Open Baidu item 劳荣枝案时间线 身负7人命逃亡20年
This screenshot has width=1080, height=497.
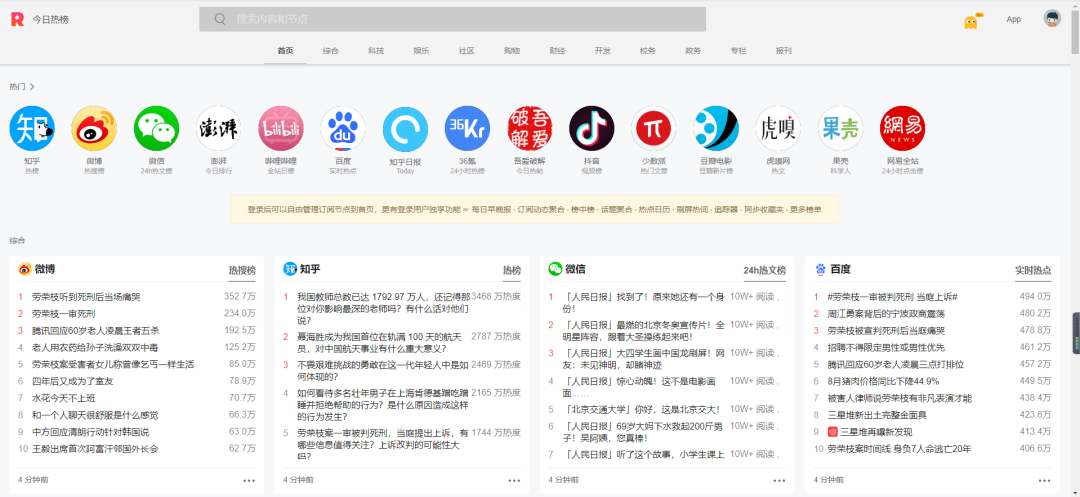tap(900, 449)
